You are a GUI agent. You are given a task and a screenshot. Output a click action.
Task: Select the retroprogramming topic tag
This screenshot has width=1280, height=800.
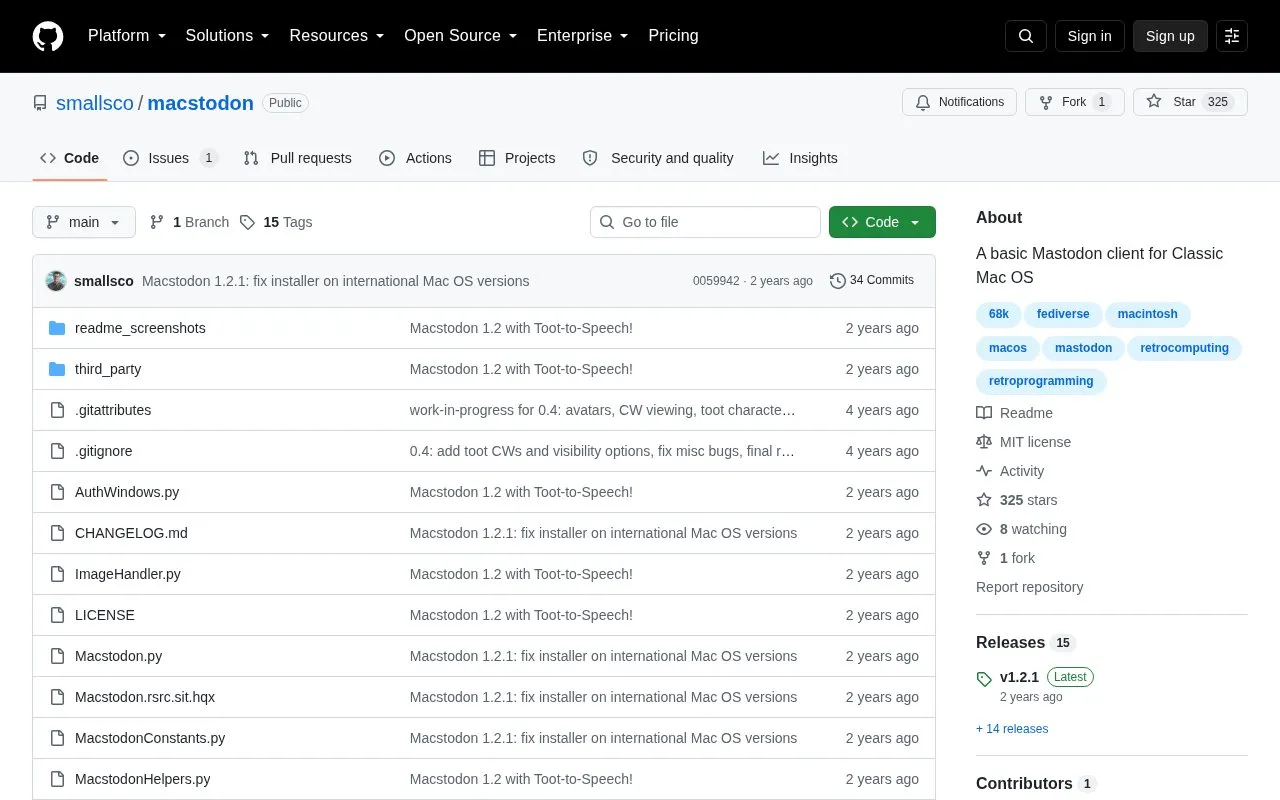(x=1041, y=381)
